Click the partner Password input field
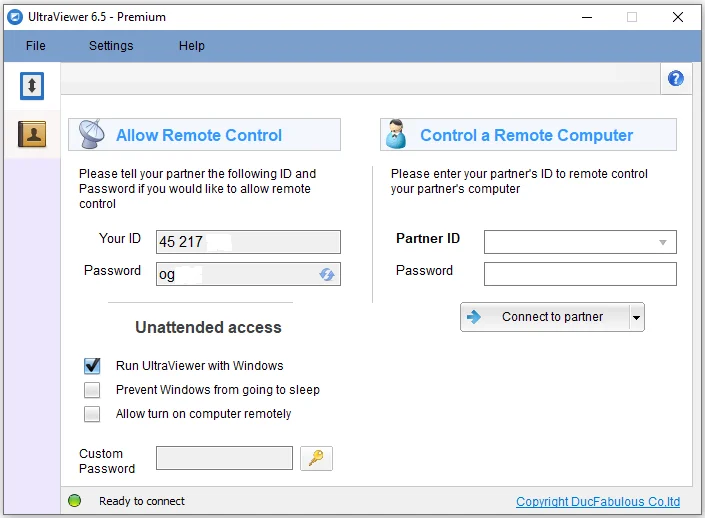 point(580,274)
